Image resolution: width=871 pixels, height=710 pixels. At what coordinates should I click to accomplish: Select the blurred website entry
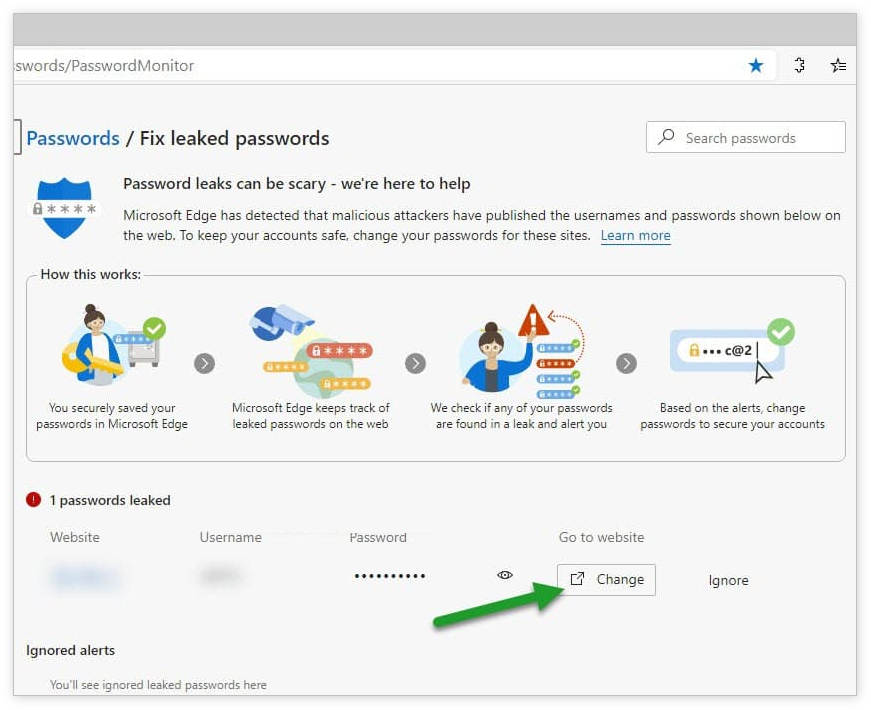85,577
